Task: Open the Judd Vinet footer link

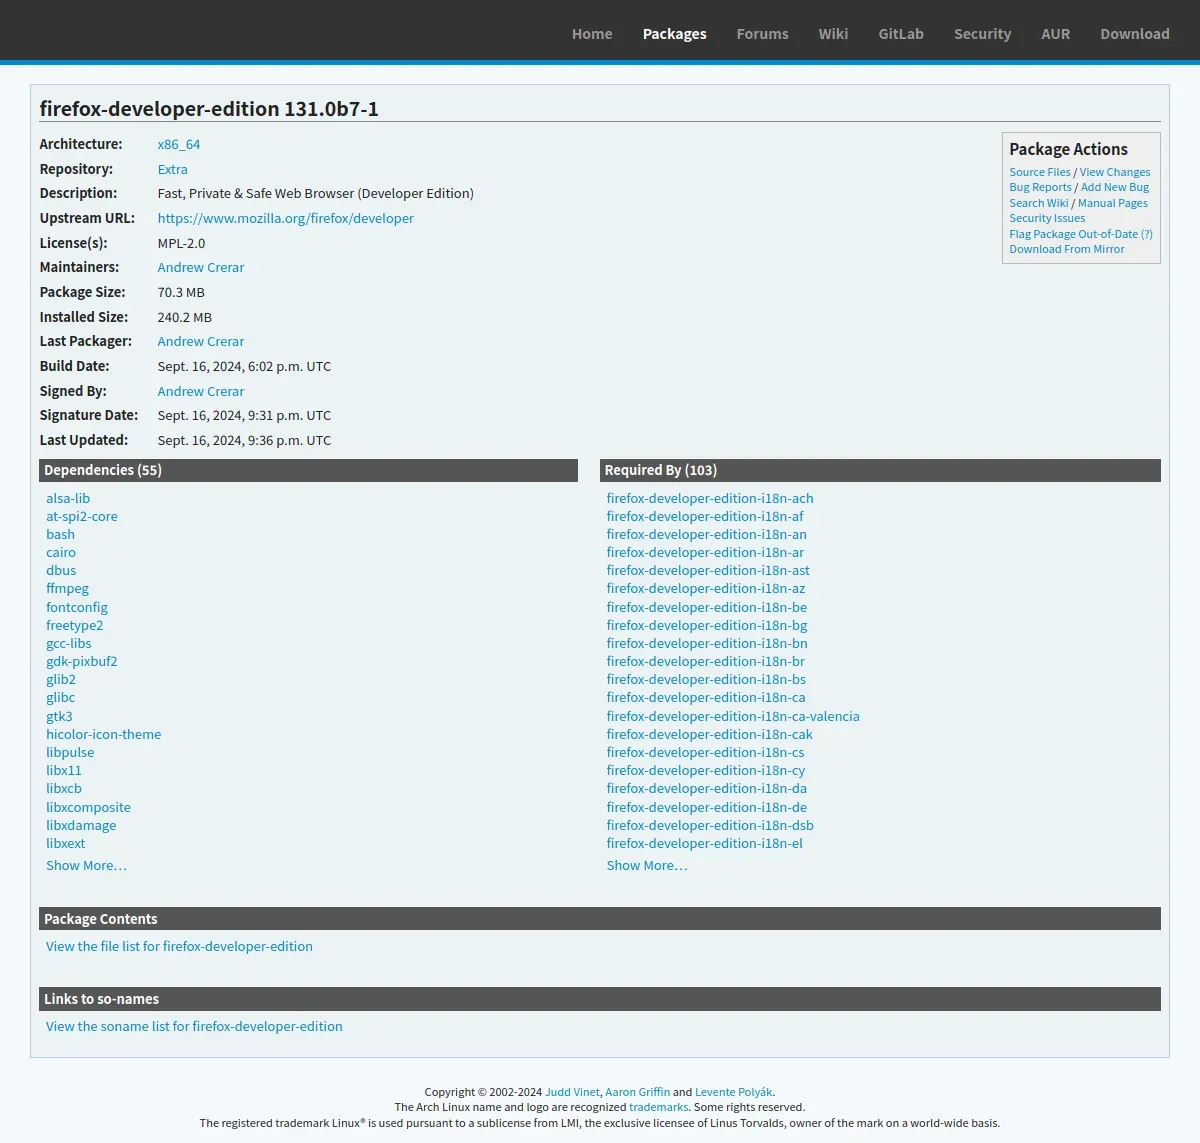Action: point(573,1092)
